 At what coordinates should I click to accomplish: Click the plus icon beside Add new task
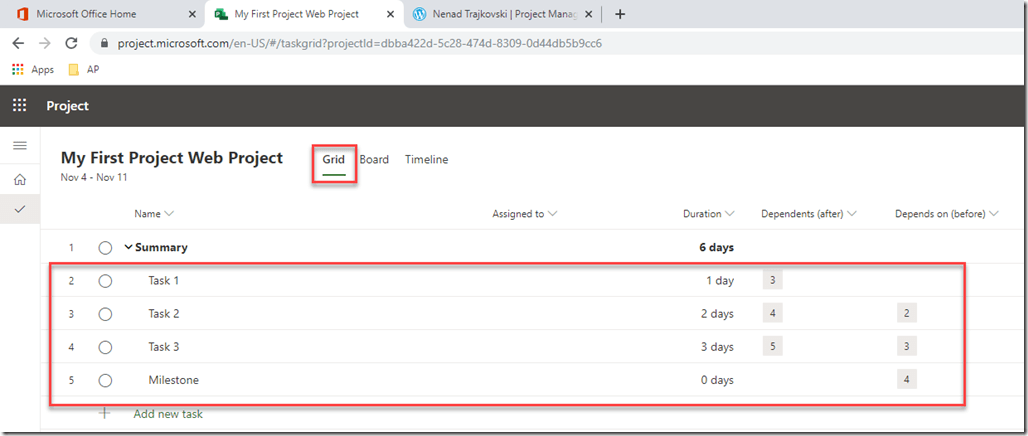(x=105, y=413)
